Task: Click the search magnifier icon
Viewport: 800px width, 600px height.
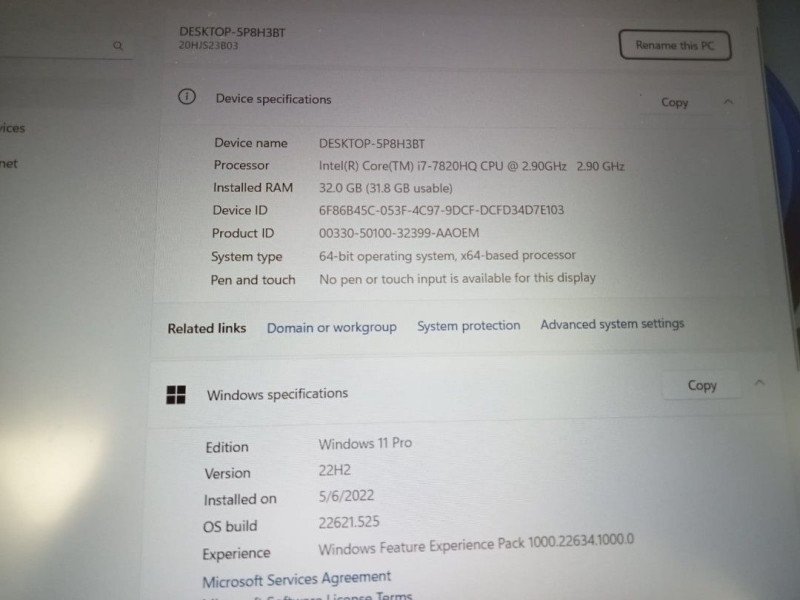Action: 118,46
